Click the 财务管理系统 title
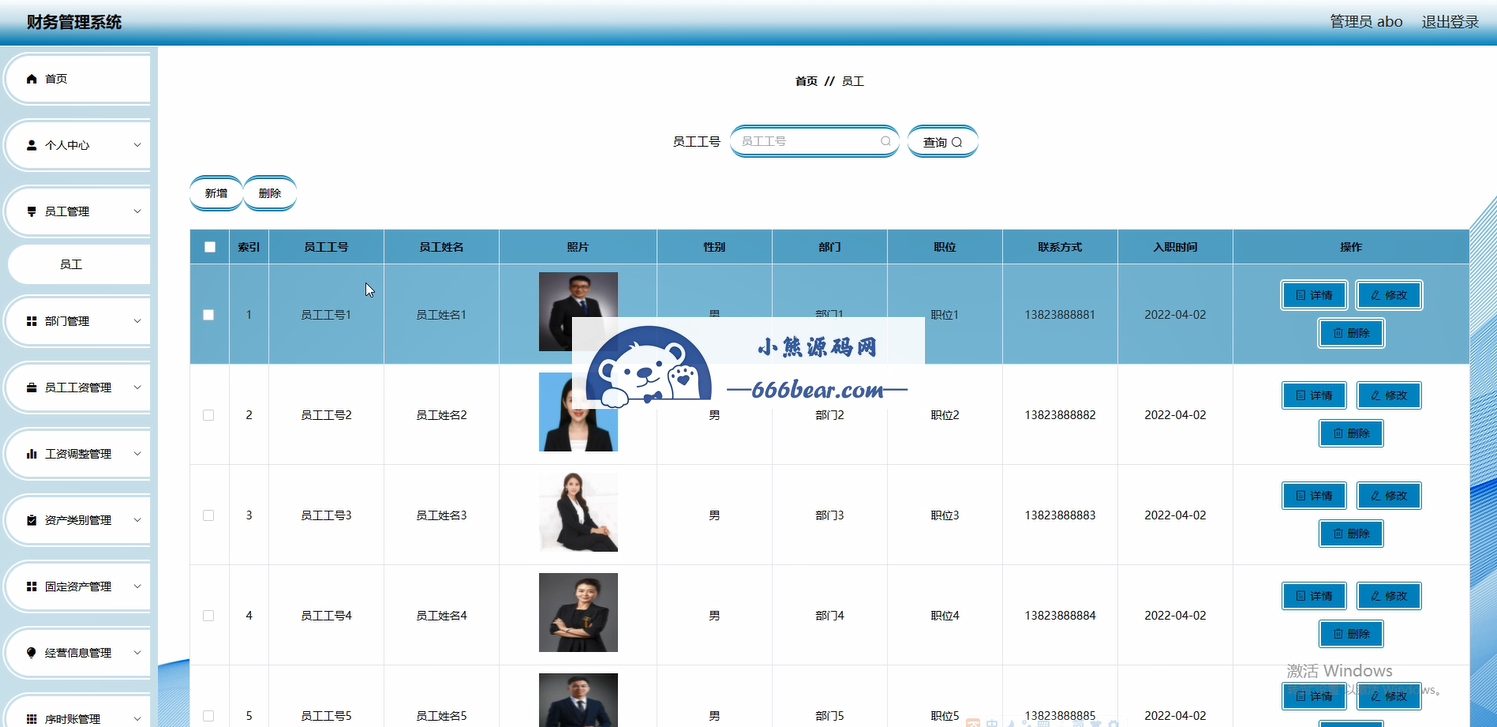The width and height of the screenshot is (1497, 727). (x=74, y=22)
